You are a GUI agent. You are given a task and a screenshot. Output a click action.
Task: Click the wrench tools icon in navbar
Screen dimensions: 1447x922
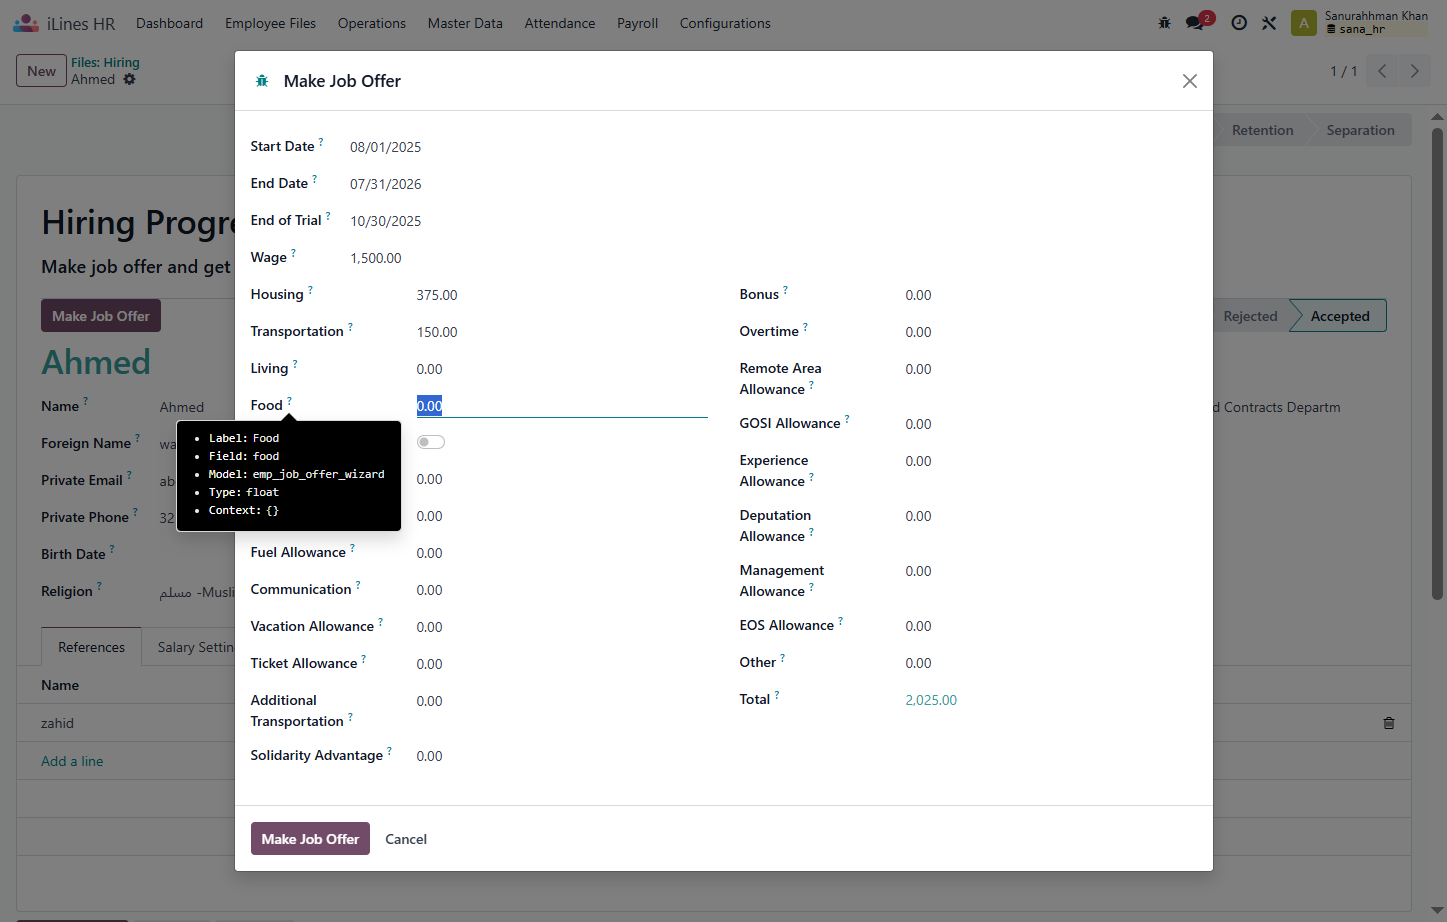tap(1269, 23)
